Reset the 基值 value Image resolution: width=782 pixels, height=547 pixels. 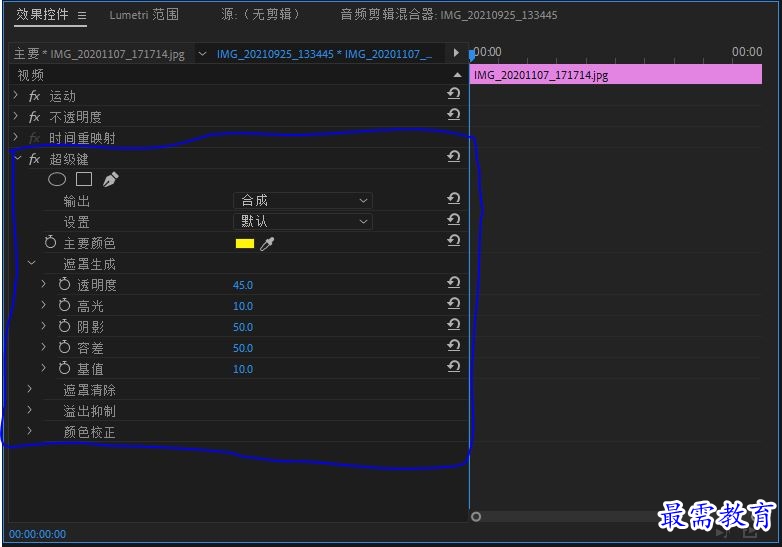click(x=453, y=366)
